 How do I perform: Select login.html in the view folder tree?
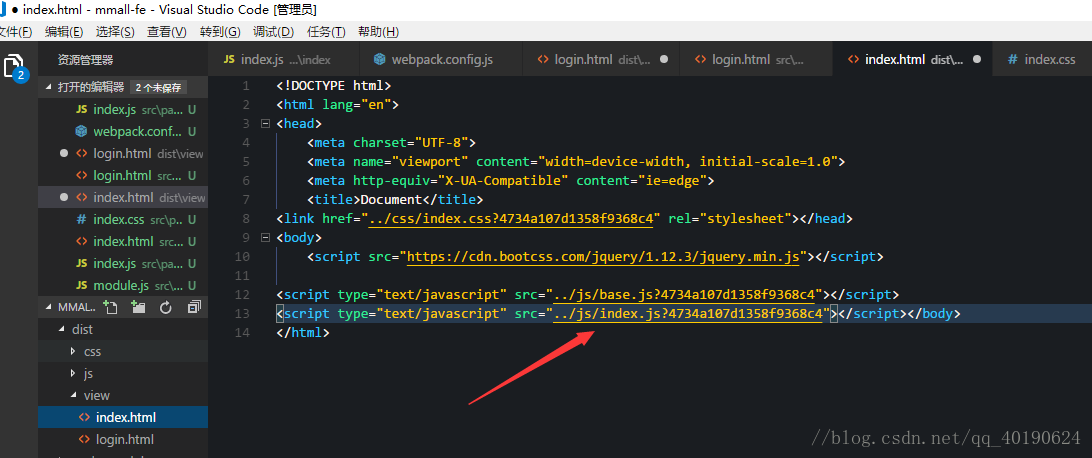(x=123, y=439)
